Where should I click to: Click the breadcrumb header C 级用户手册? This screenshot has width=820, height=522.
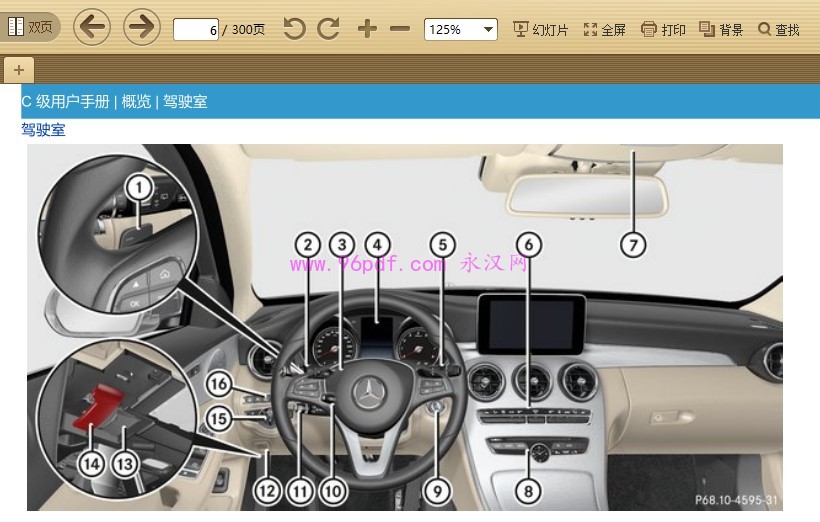[66, 101]
